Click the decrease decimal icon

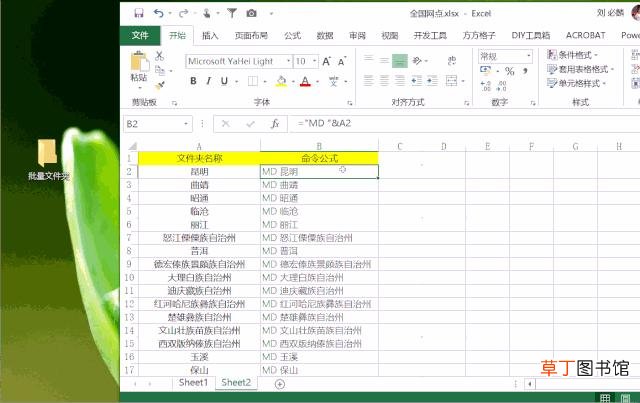[502, 86]
